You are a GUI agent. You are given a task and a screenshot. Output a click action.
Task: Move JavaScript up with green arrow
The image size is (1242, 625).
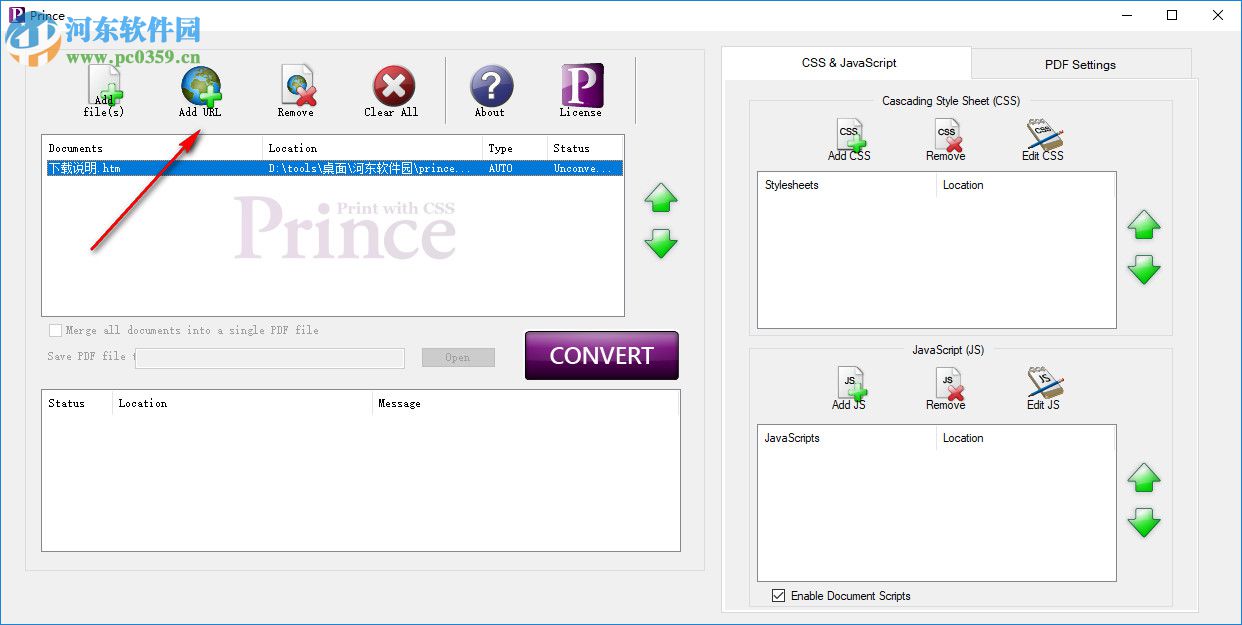pyautogui.click(x=1144, y=477)
